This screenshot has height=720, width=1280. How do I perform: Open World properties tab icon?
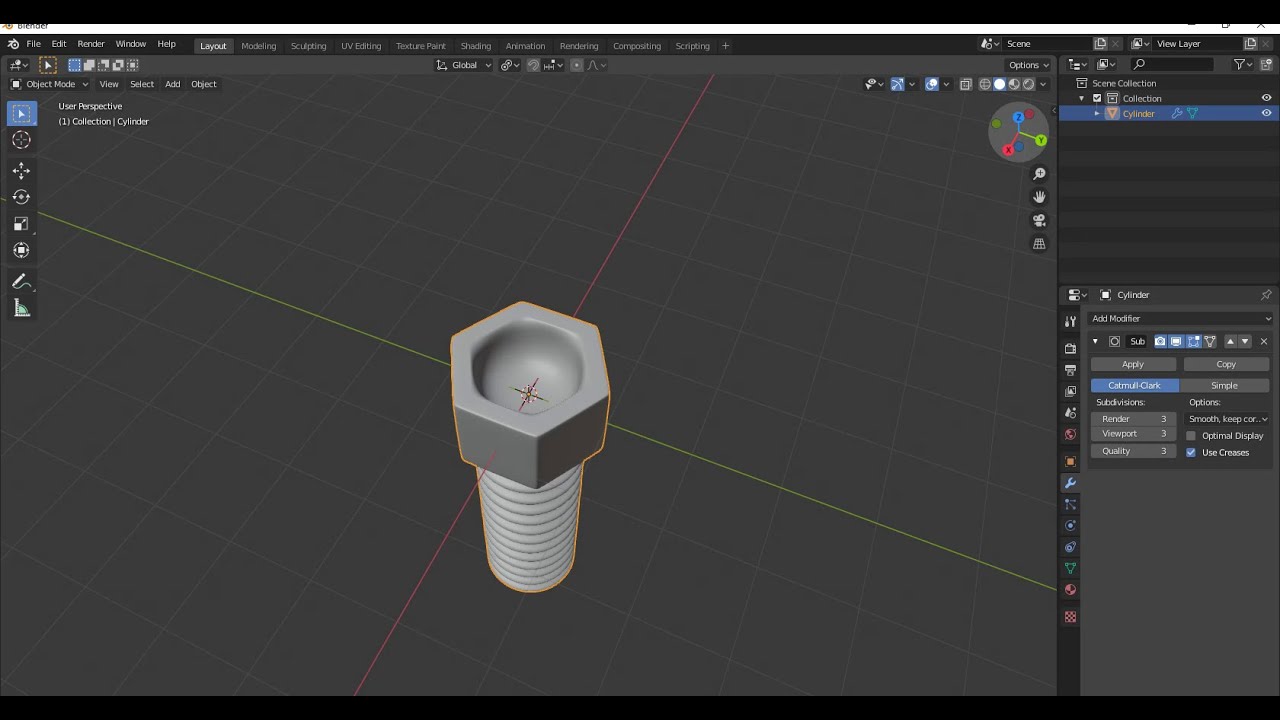(x=1070, y=434)
